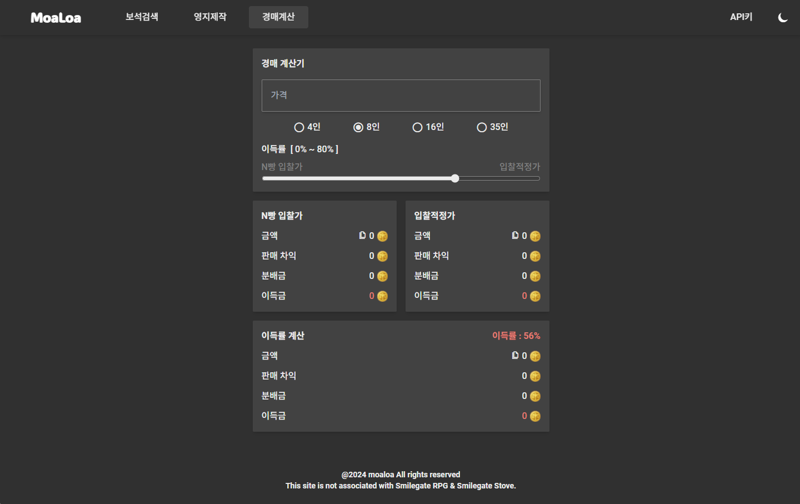Image resolution: width=800 pixels, height=504 pixels.
Task: Copy icon beside N빵 입찰가 금액
Action: pos(362,235)
